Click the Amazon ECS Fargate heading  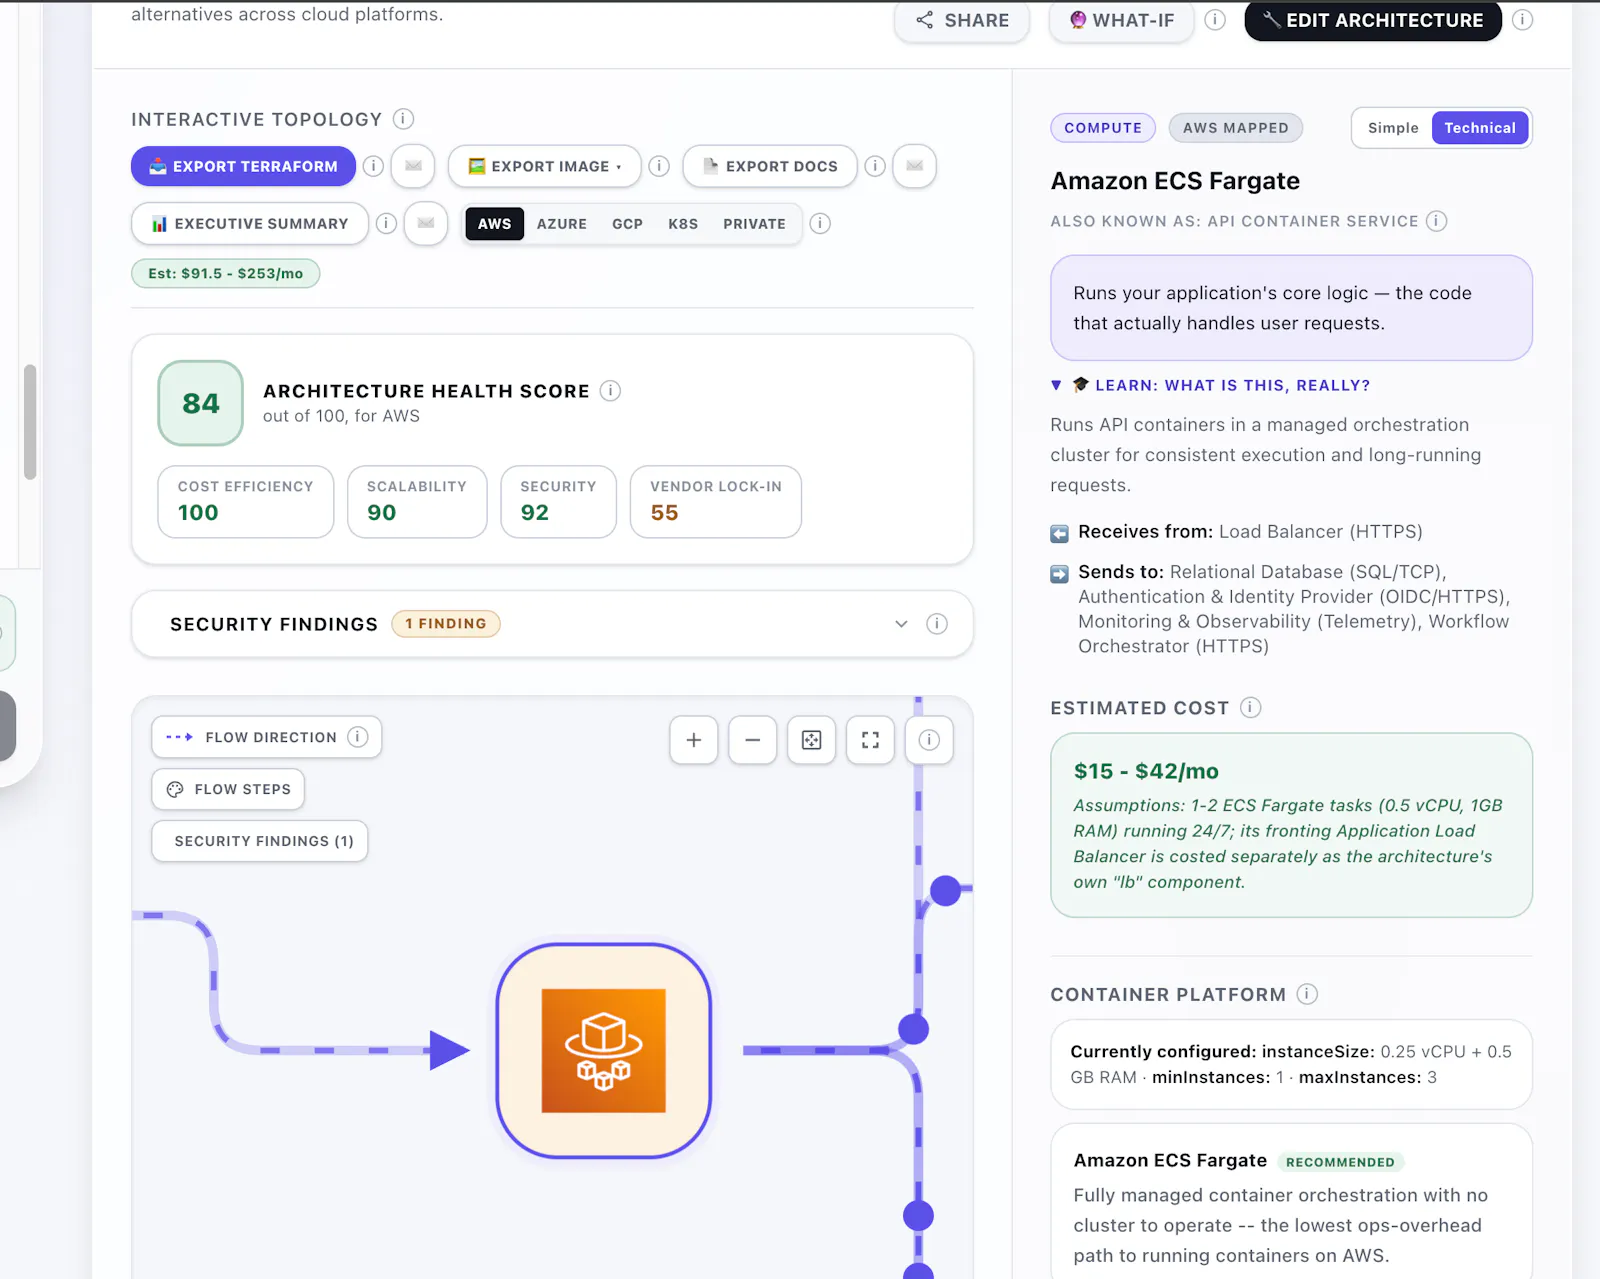coord(1175,181)
